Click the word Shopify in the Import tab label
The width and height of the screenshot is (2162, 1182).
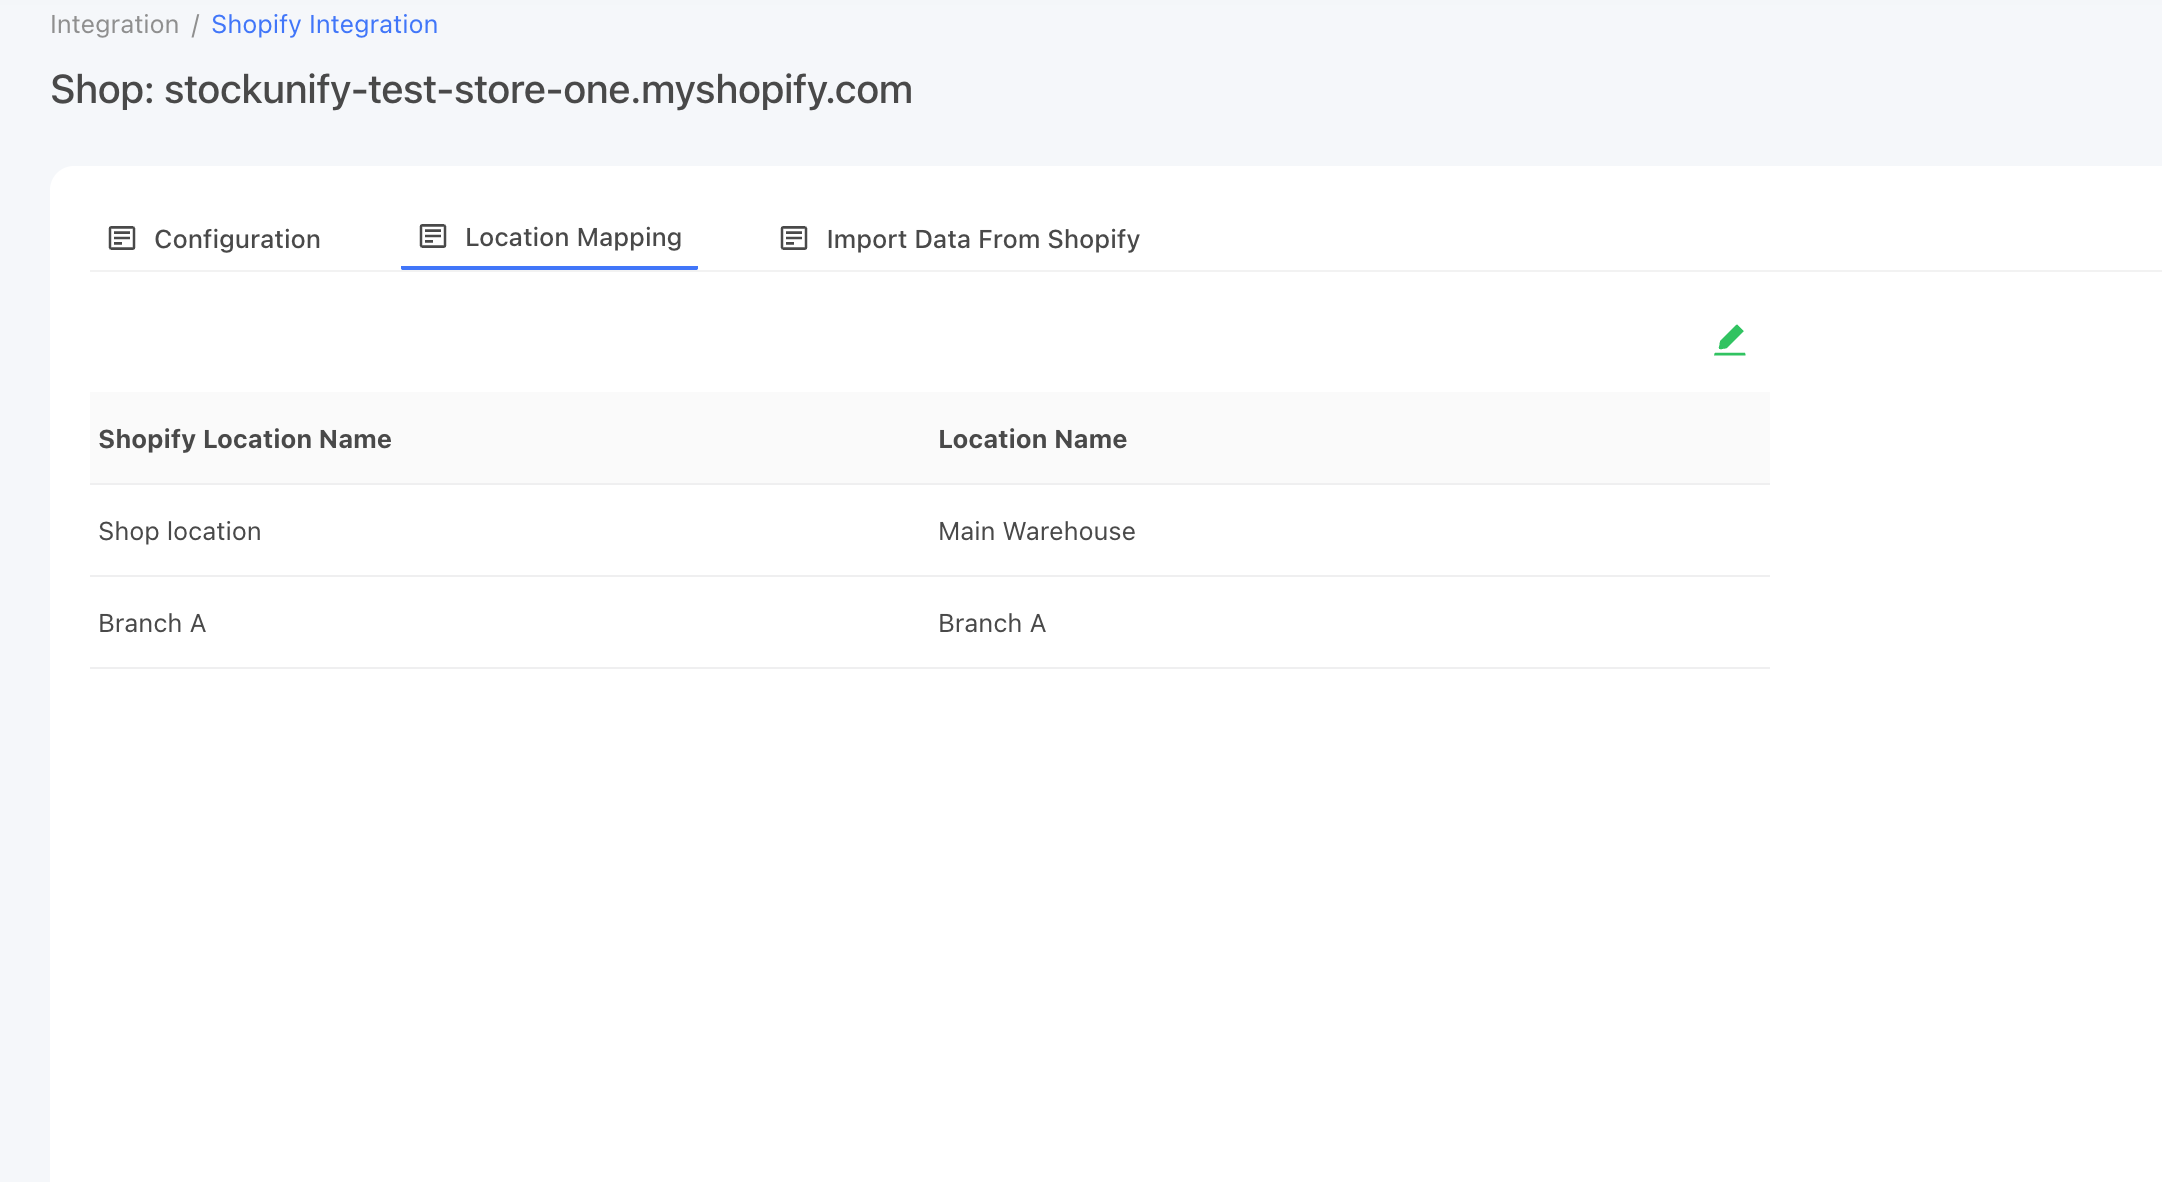tap(1093, 239)
